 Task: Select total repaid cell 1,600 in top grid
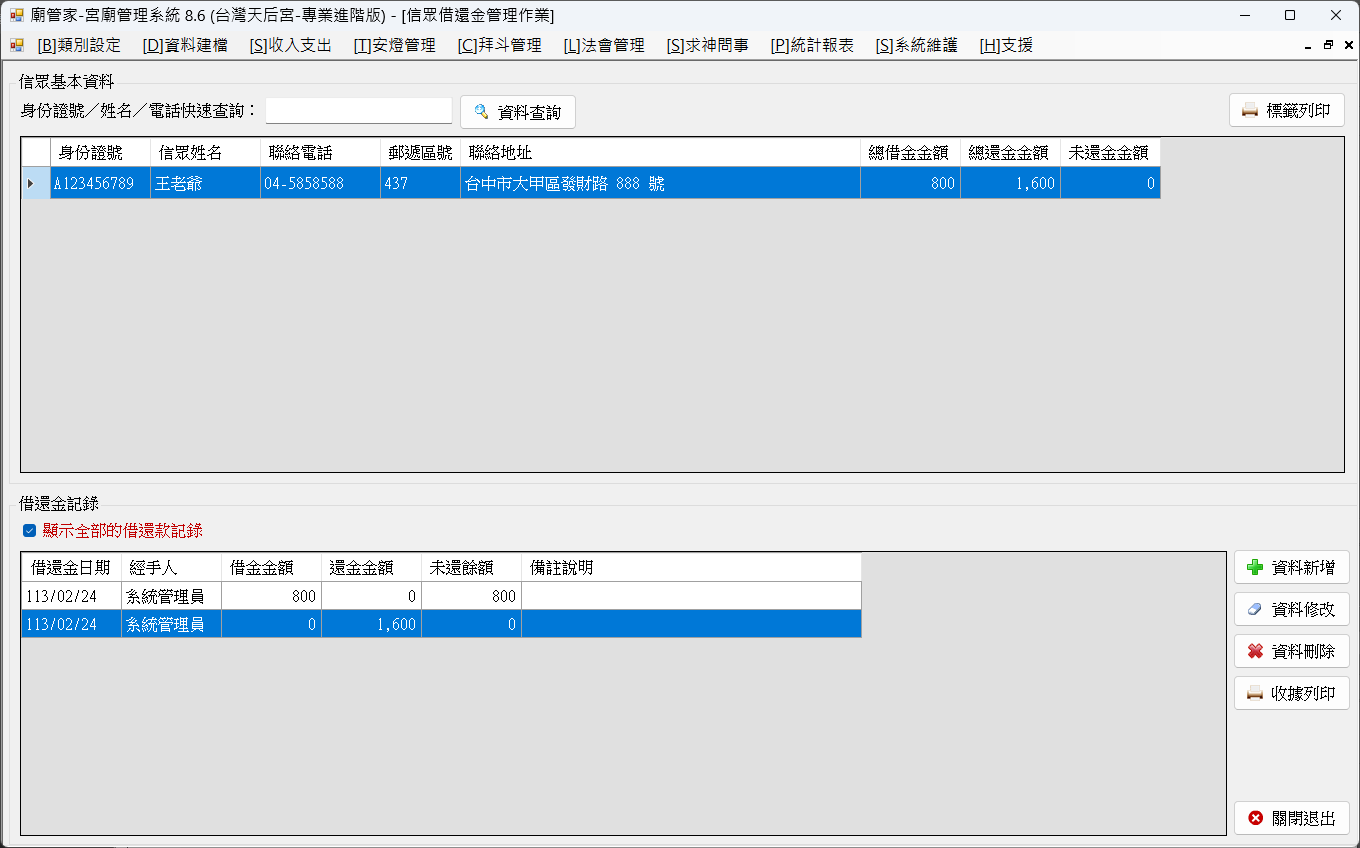coord(1010,183)
